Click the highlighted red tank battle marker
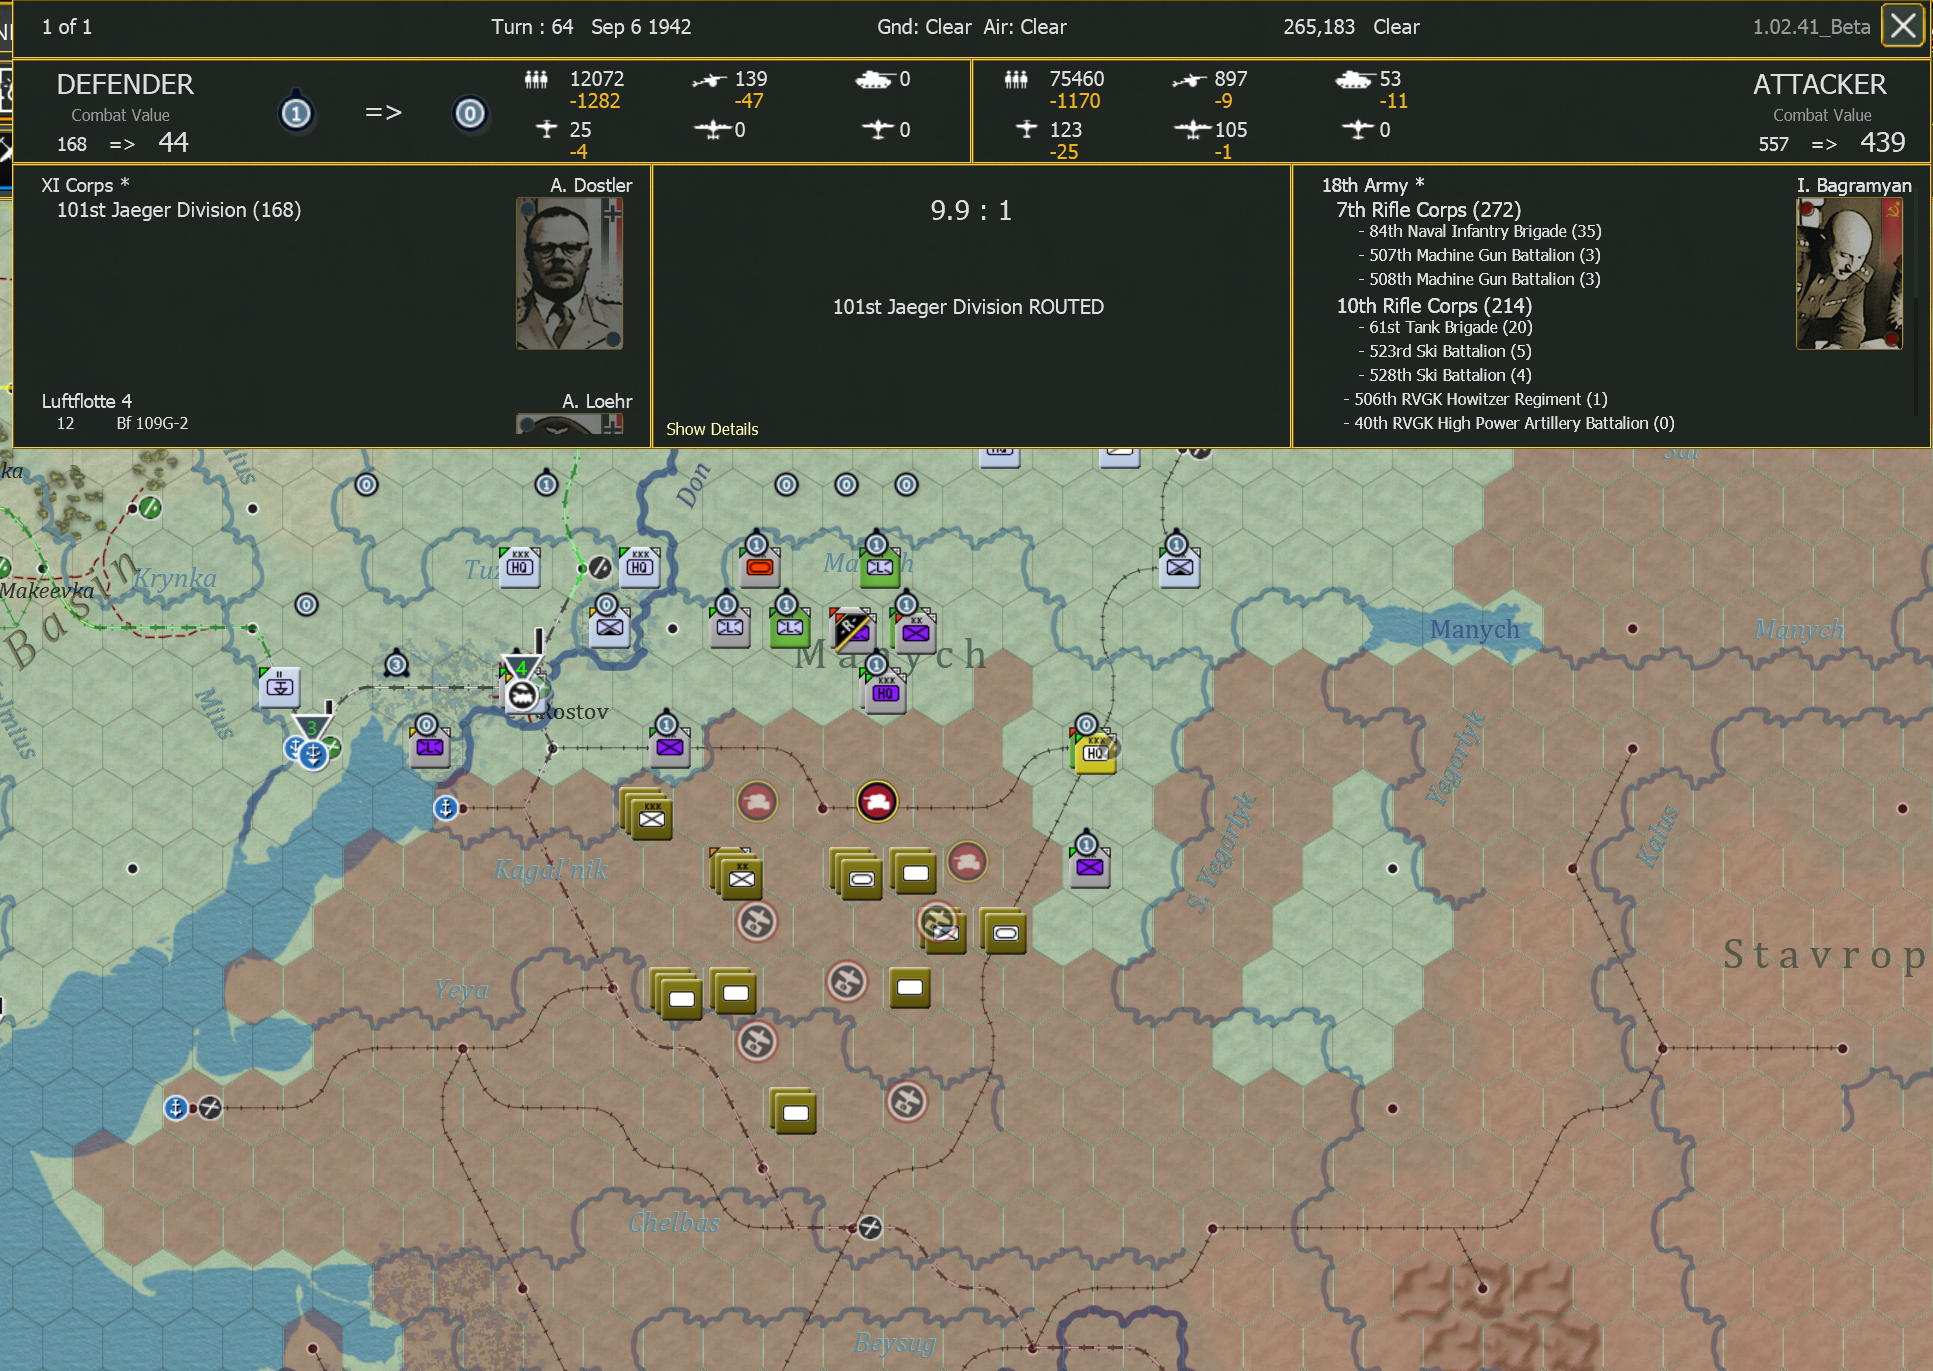1933x1371 pixels. 877,802
